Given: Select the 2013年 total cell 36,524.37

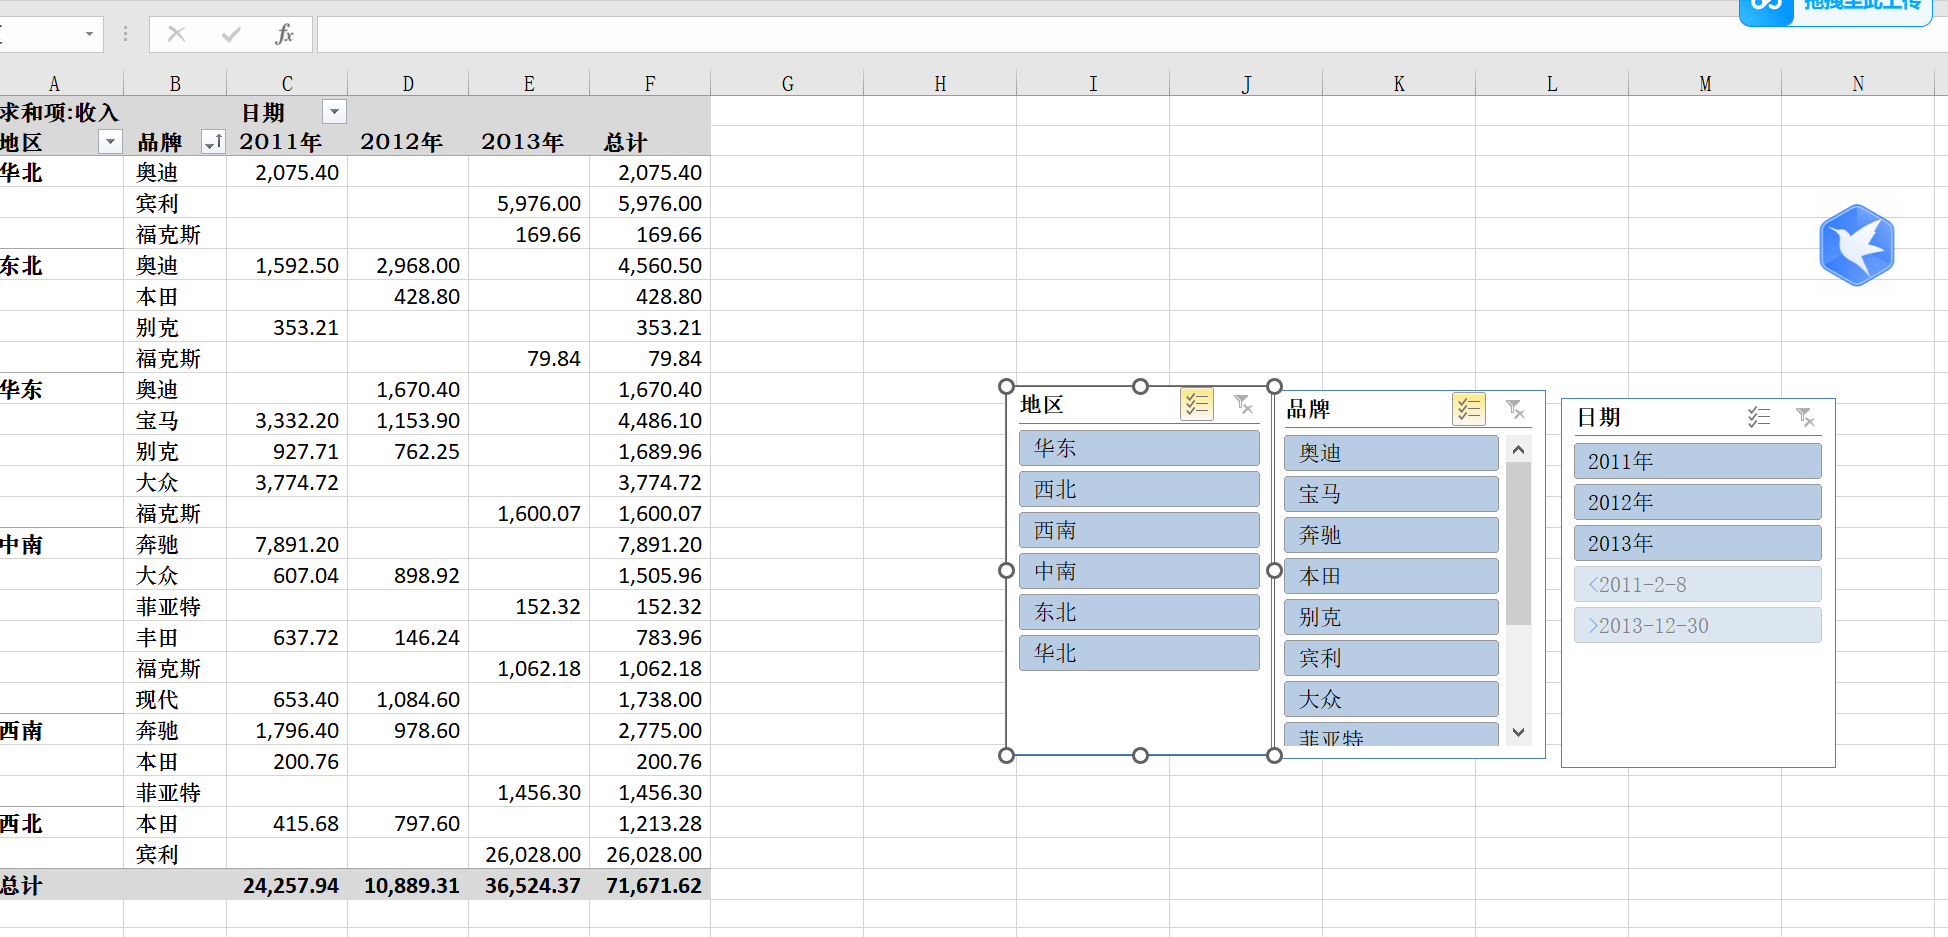Looking at the screenshot, I should pyautogui.click(x=529, y=885).
